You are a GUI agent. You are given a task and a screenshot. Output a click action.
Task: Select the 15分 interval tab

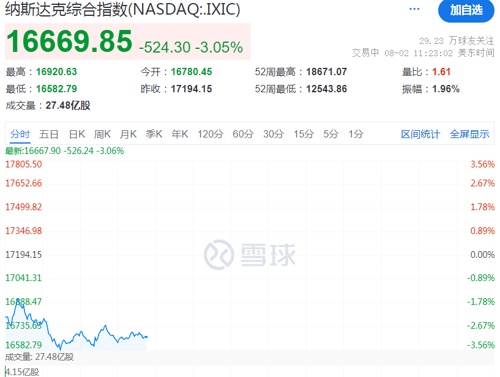(304, 134)
